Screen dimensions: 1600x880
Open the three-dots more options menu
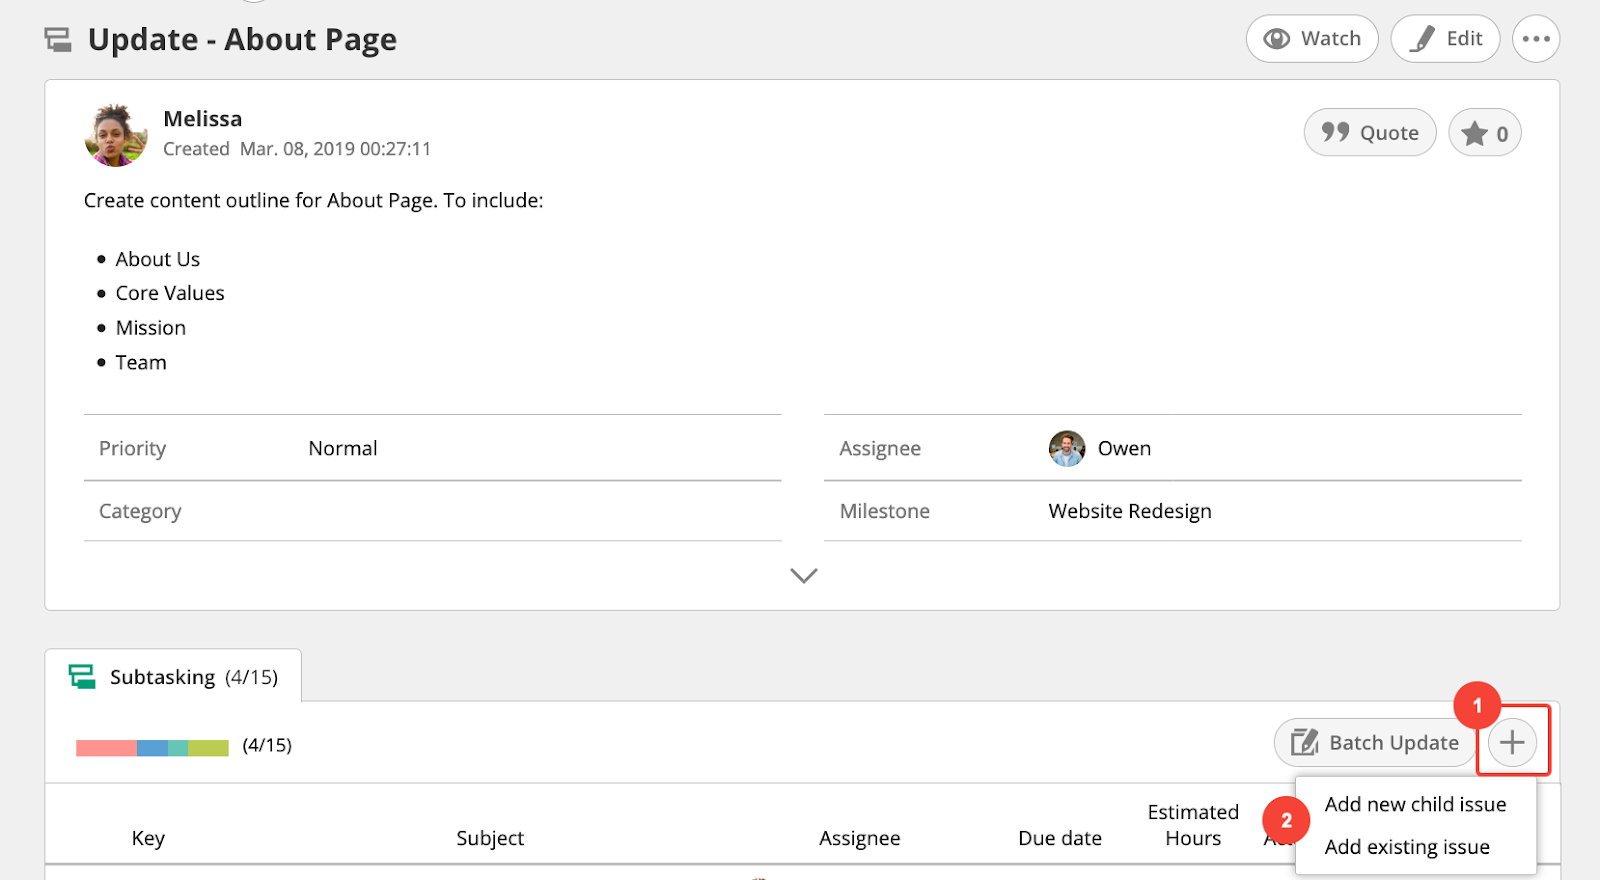pos(1535,39)
